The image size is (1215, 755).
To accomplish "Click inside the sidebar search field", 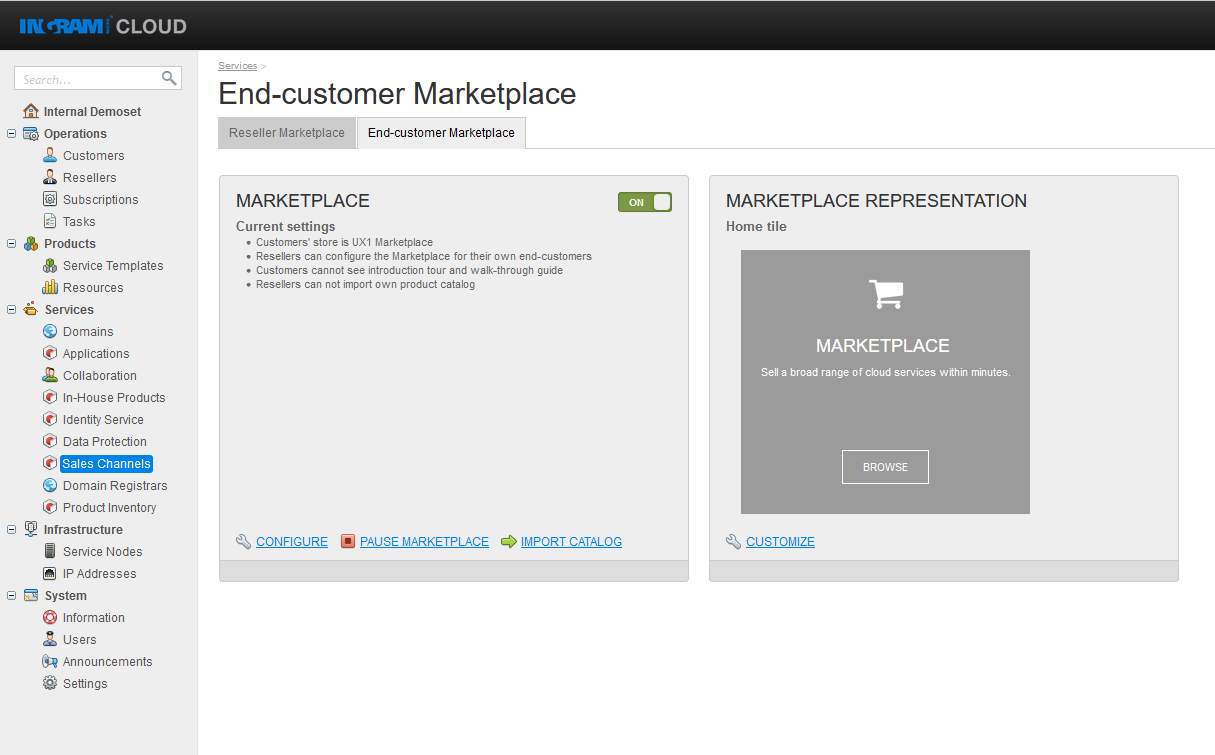I will 90,78.
